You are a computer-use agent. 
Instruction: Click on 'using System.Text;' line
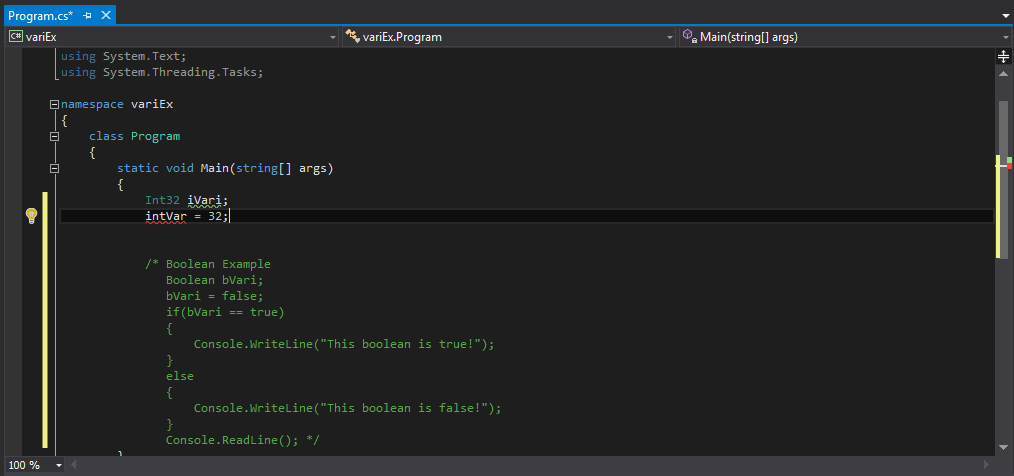124,56
